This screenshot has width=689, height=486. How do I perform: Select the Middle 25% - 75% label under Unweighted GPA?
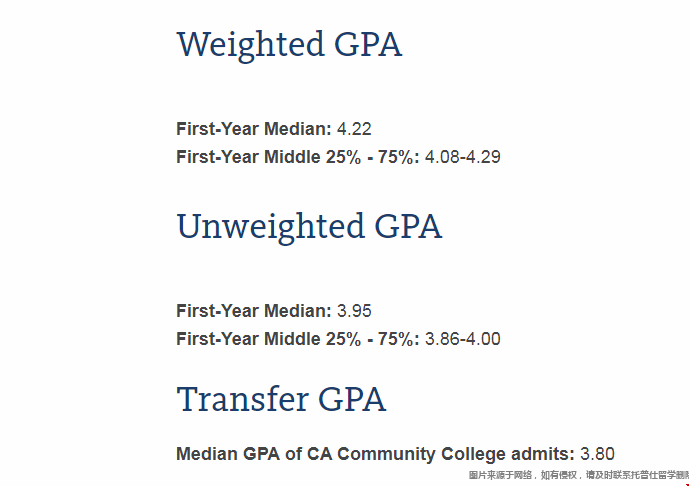[298, 339]
